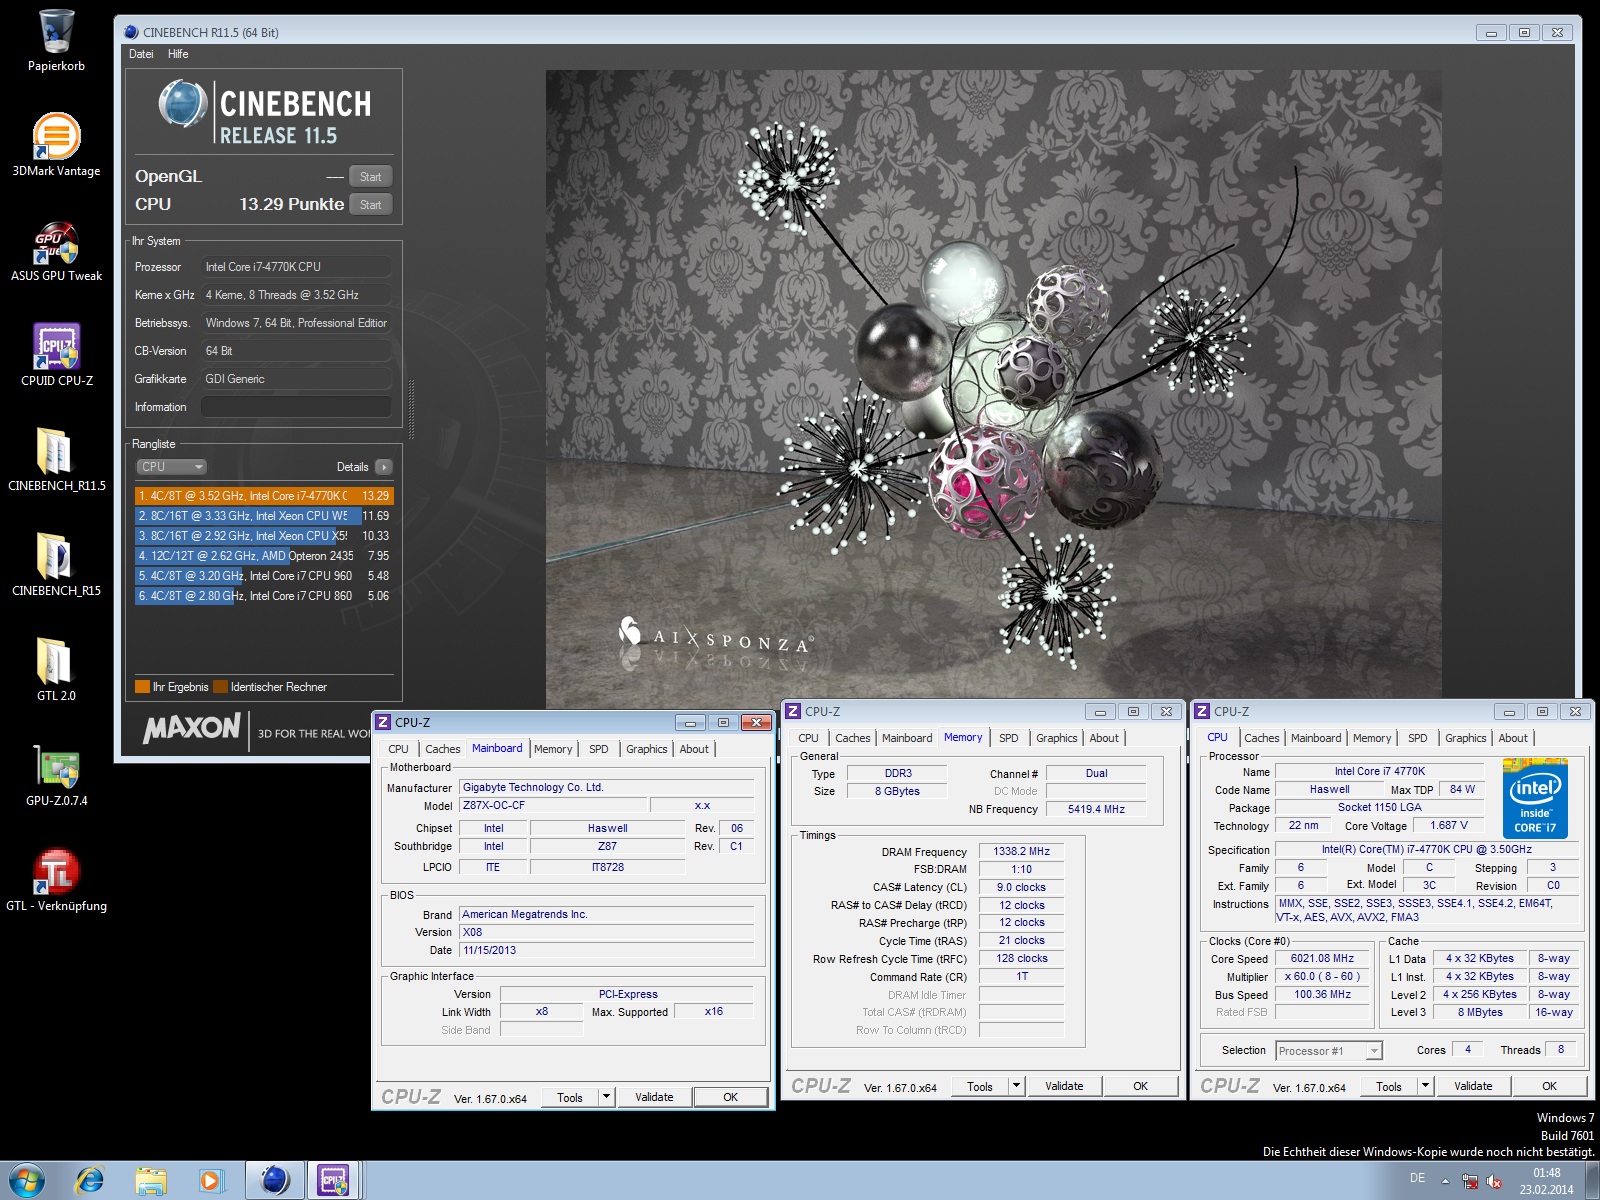Open the GTL 2.0 folder
This screenshot has height=1200, width=1600.
pyautogui.click(x=56, y=670)
